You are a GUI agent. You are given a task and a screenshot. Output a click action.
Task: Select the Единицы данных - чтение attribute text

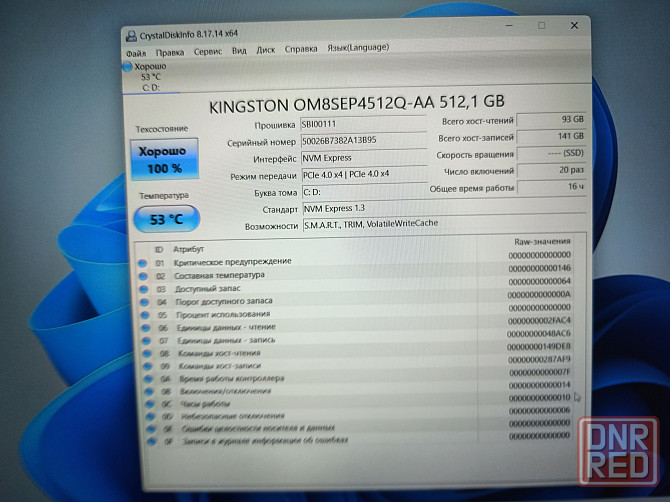pyautogui.click(x=226, y=328)
